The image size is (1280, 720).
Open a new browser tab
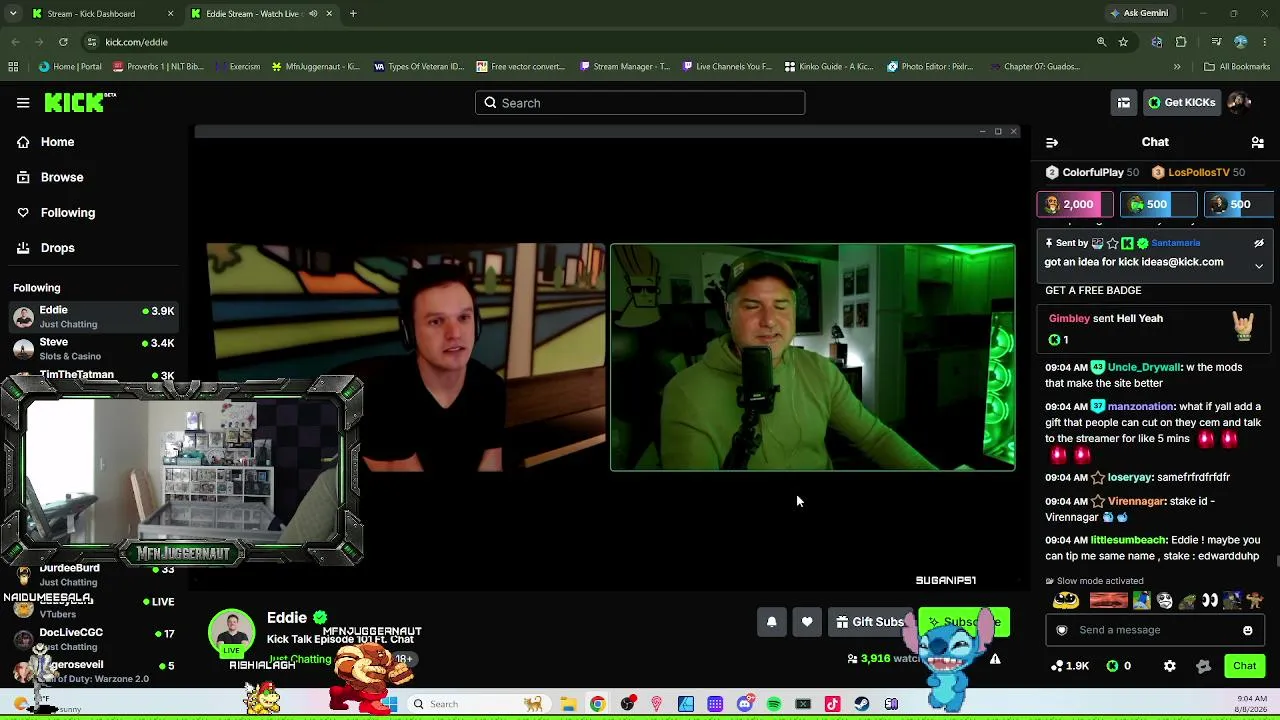353,14
